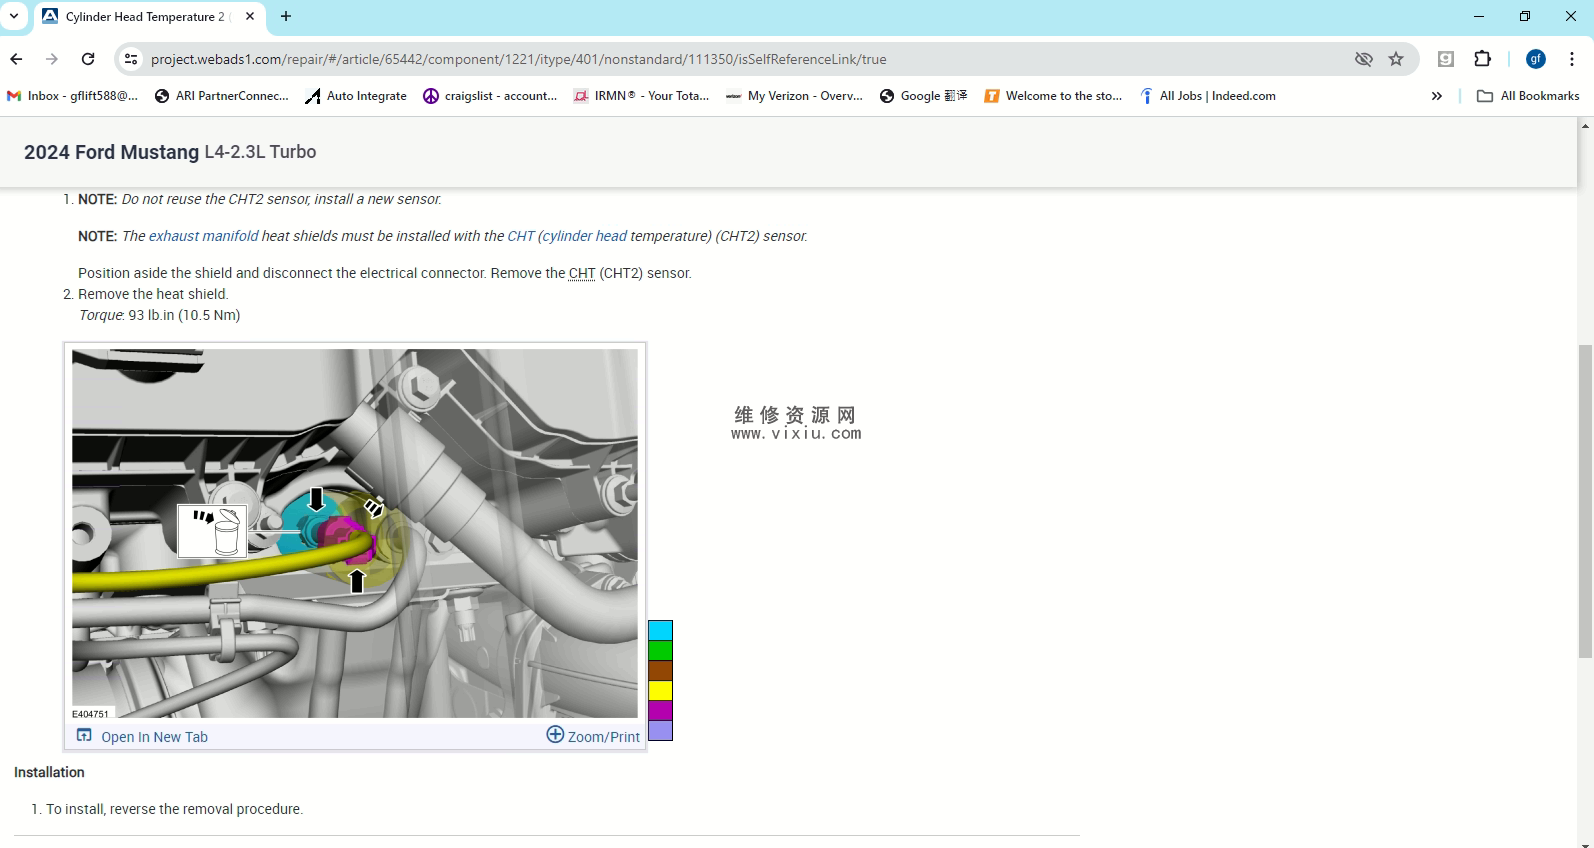Click the 'Remove the heat shield' step

coord(153,294)
